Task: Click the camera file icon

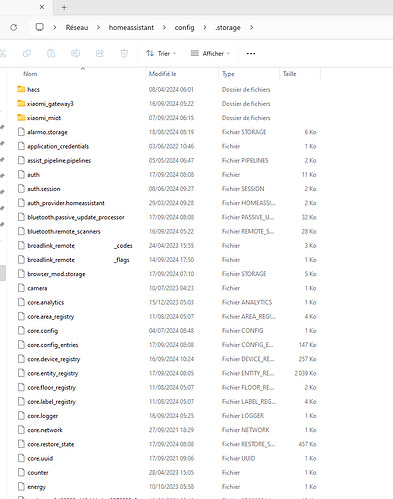Action: [x=21, y=288]
